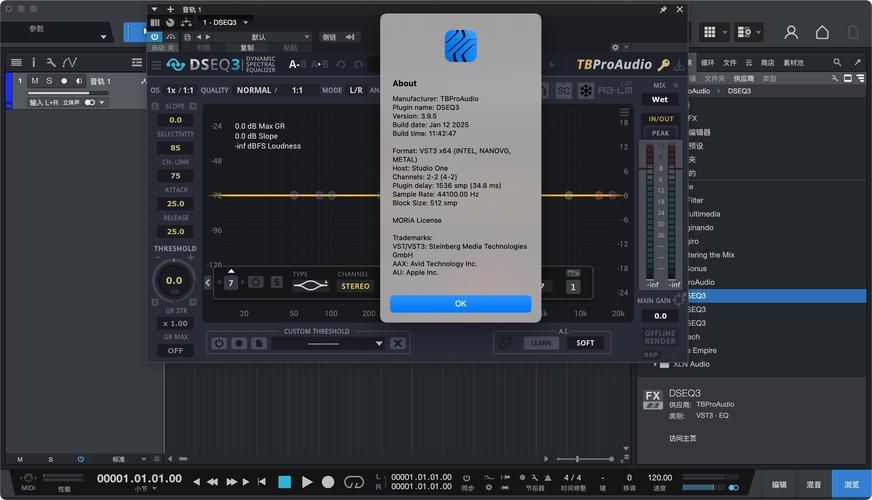872x500 pixels.
Task: Click the Selectivity value 85
Action: (175, 148)
